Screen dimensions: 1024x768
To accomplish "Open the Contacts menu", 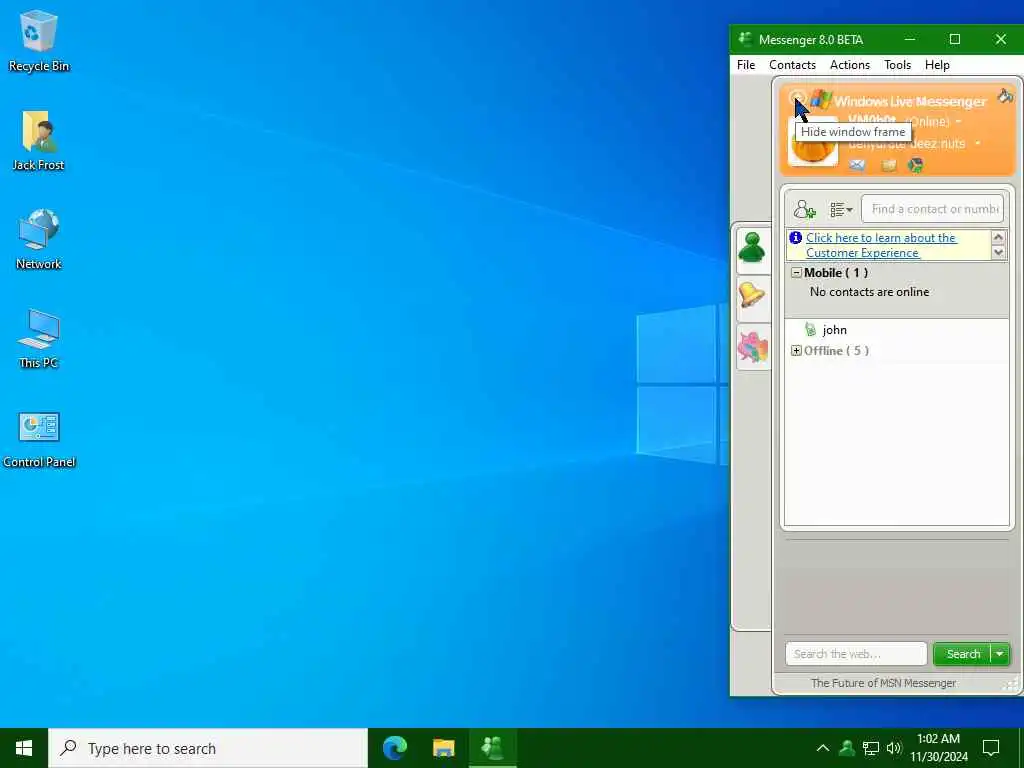I will click(792, 65).
